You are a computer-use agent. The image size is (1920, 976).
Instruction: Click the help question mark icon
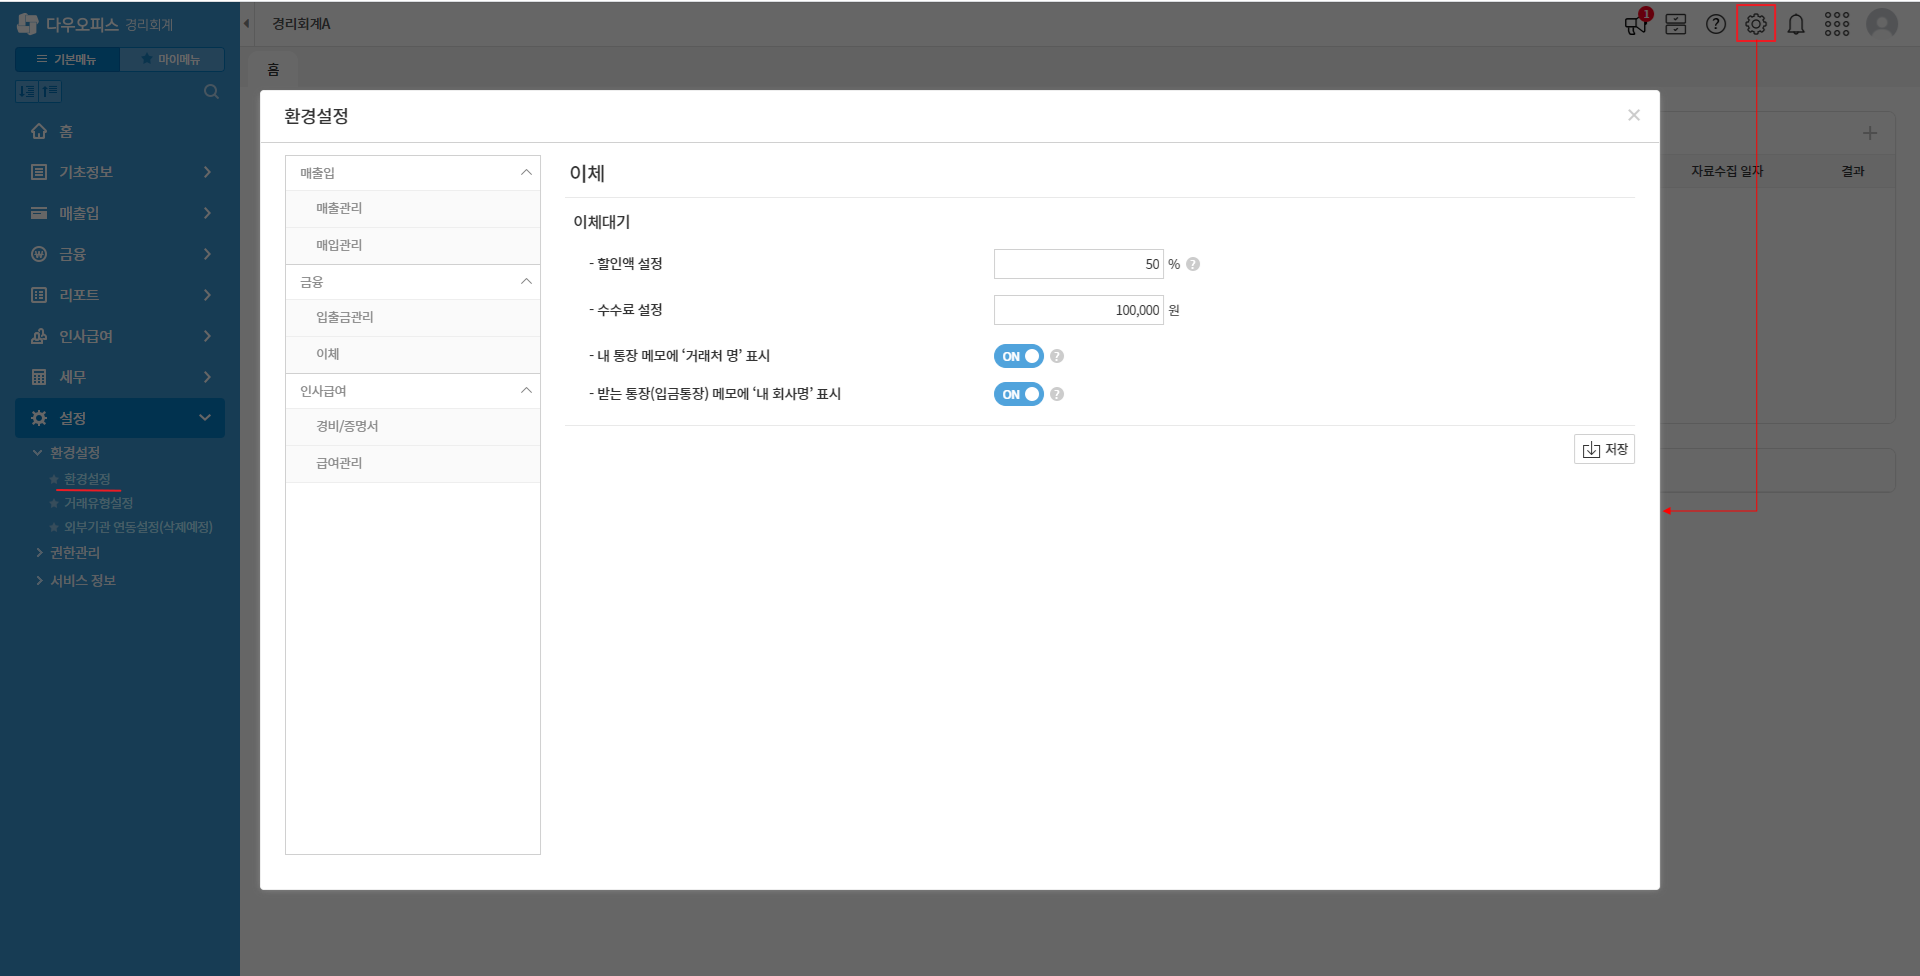click(1716, 24)
